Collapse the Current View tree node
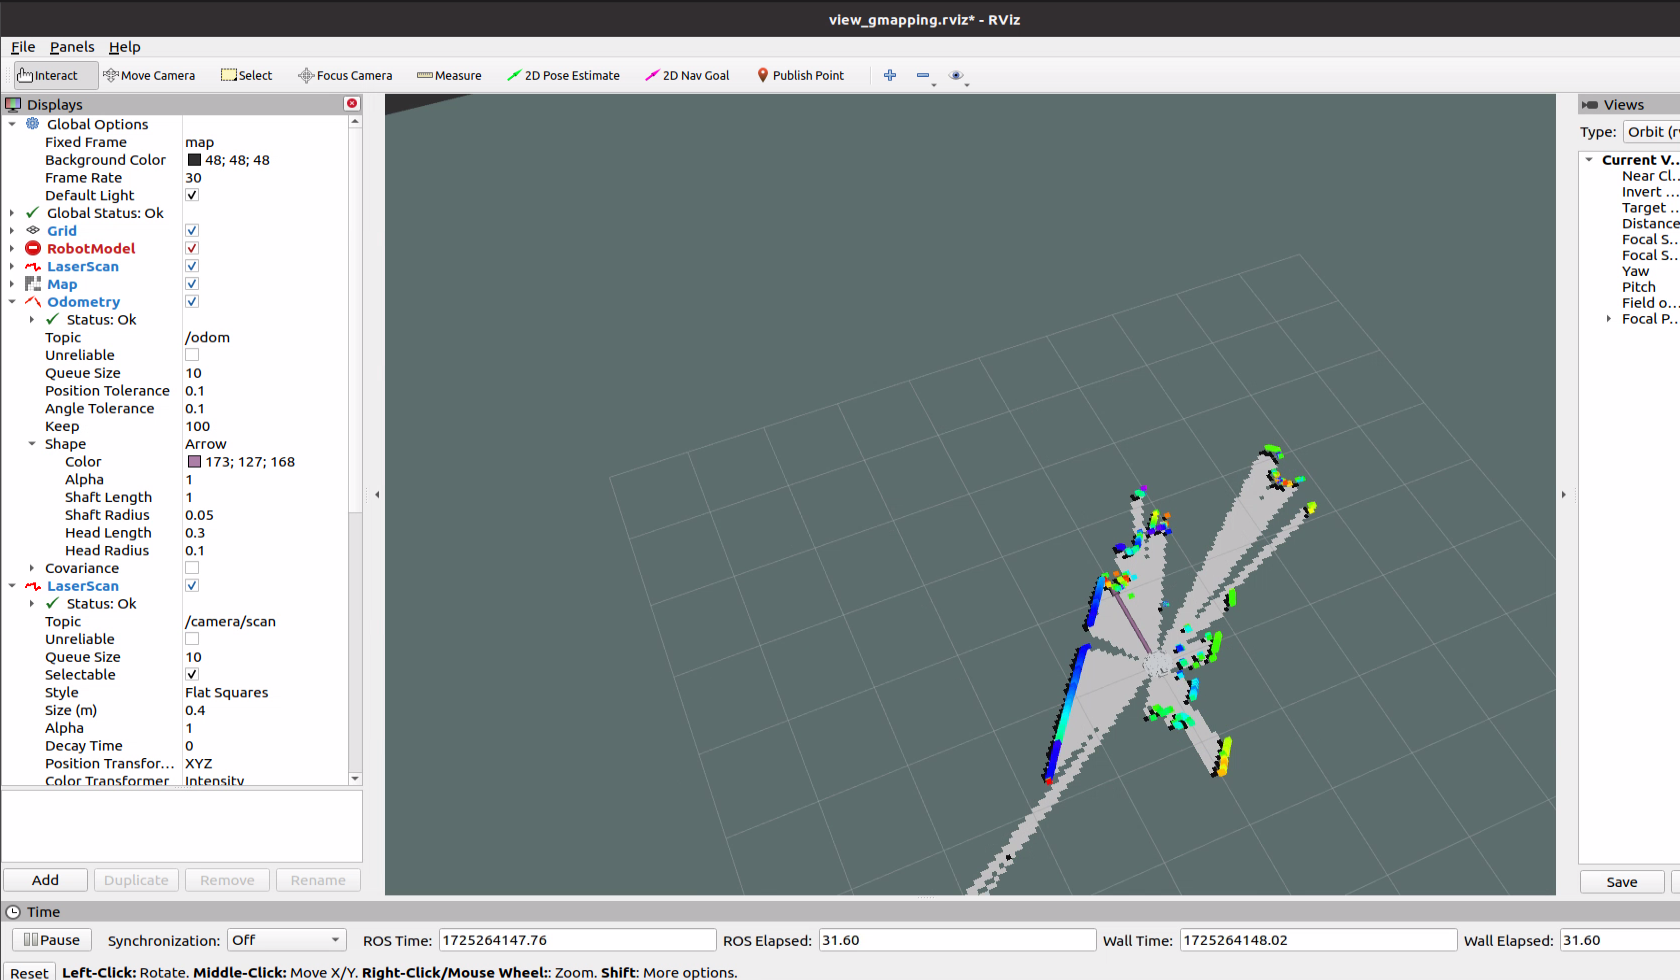Screen dimensions: 1680x980 coord(1589,160)
